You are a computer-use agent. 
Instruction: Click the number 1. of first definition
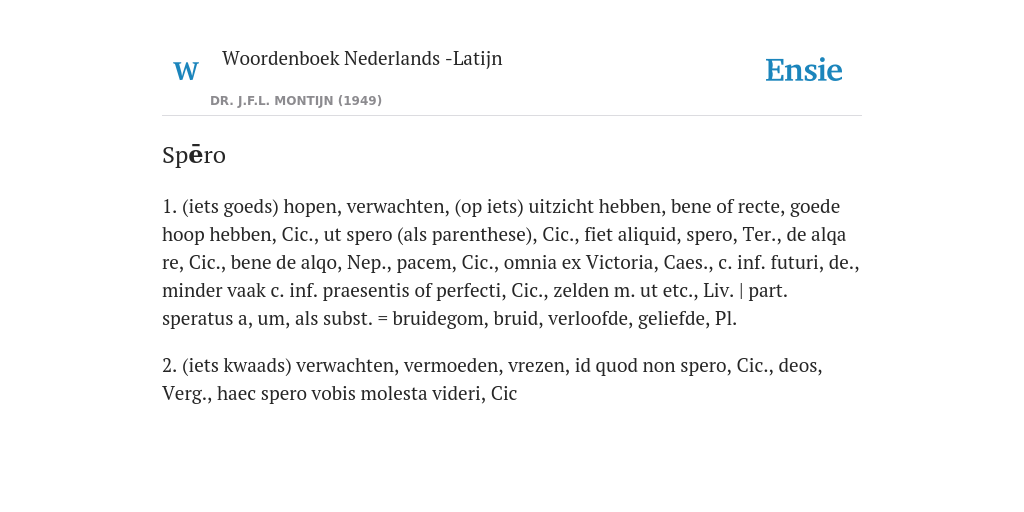[170, 207]
